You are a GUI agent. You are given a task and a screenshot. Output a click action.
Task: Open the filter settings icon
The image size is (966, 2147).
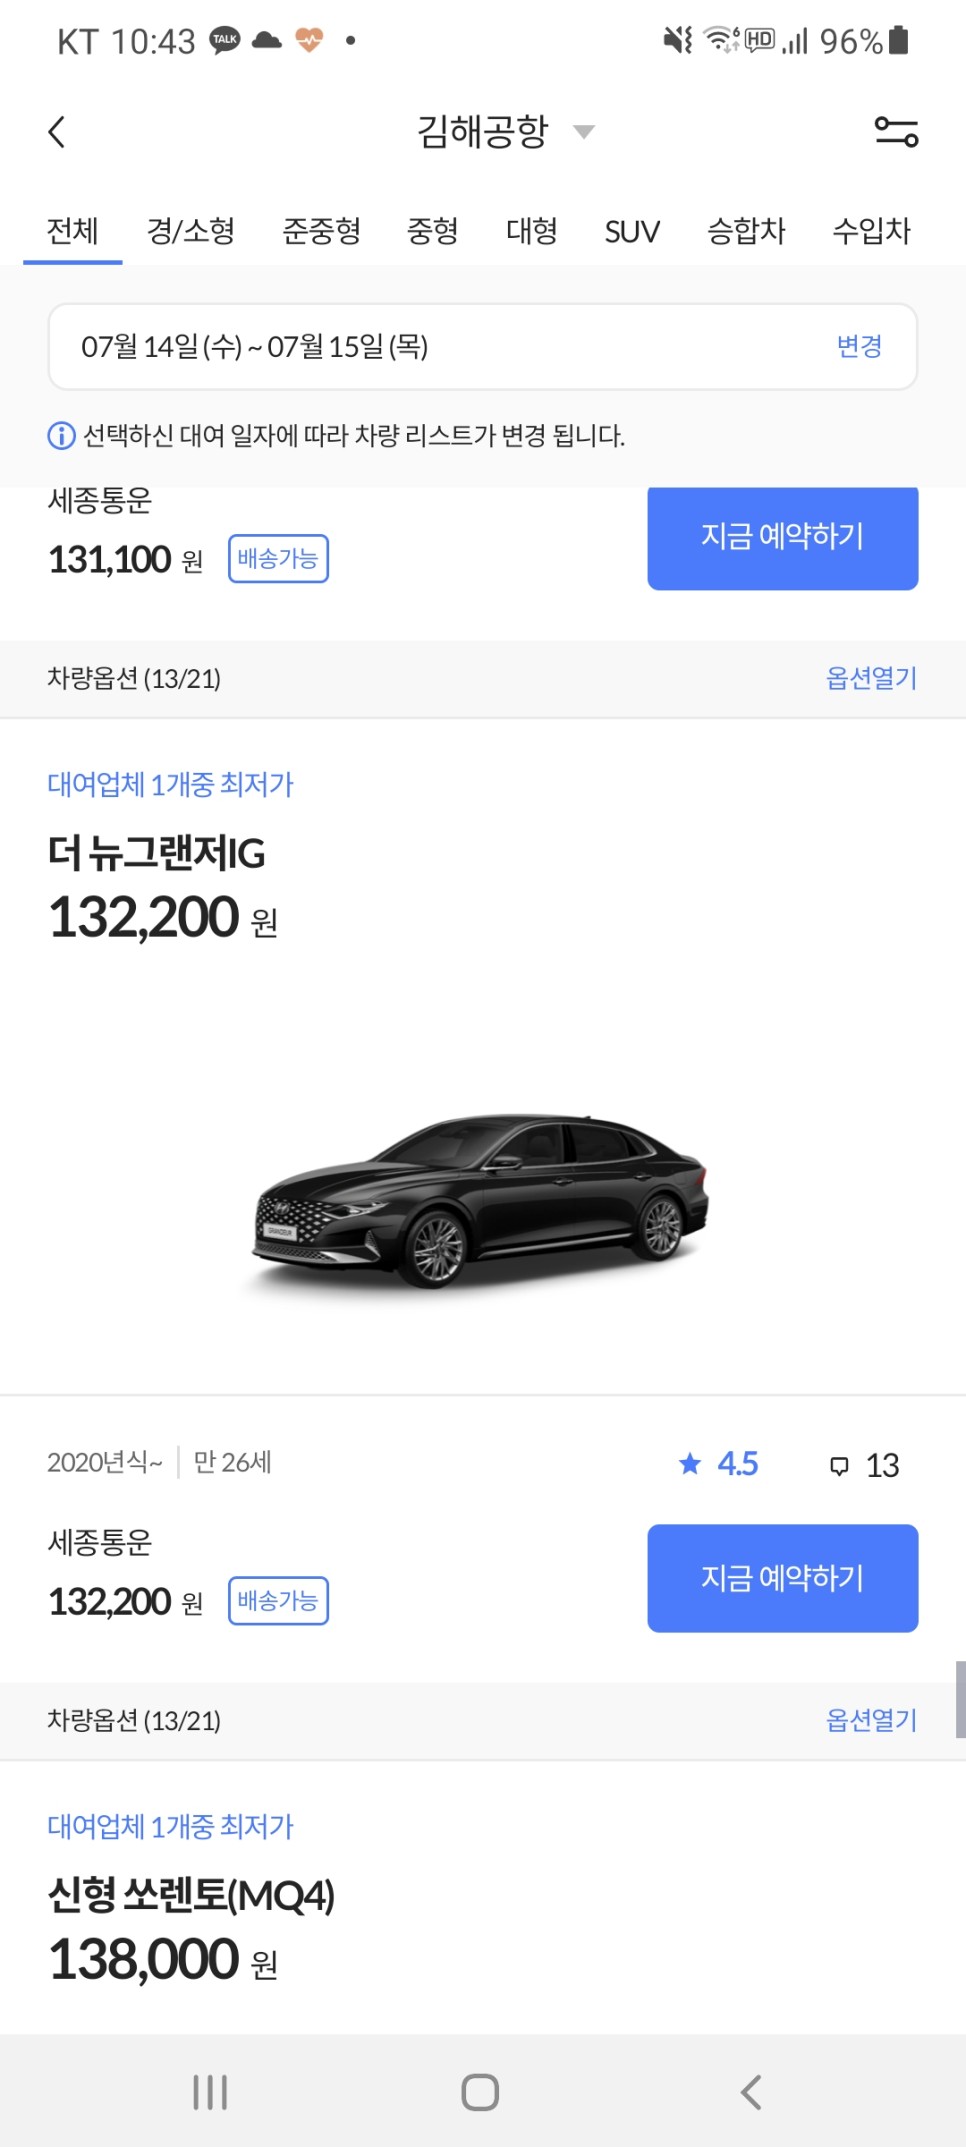(895, 131)
